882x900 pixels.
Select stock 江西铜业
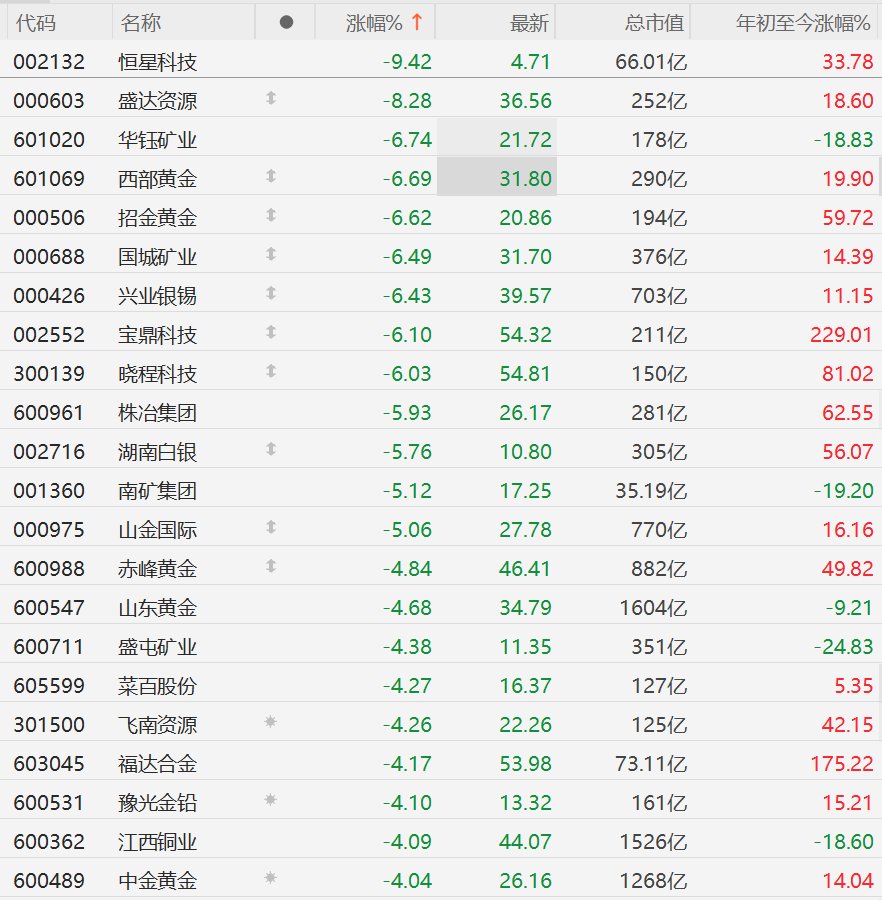(x=157, y=841)
